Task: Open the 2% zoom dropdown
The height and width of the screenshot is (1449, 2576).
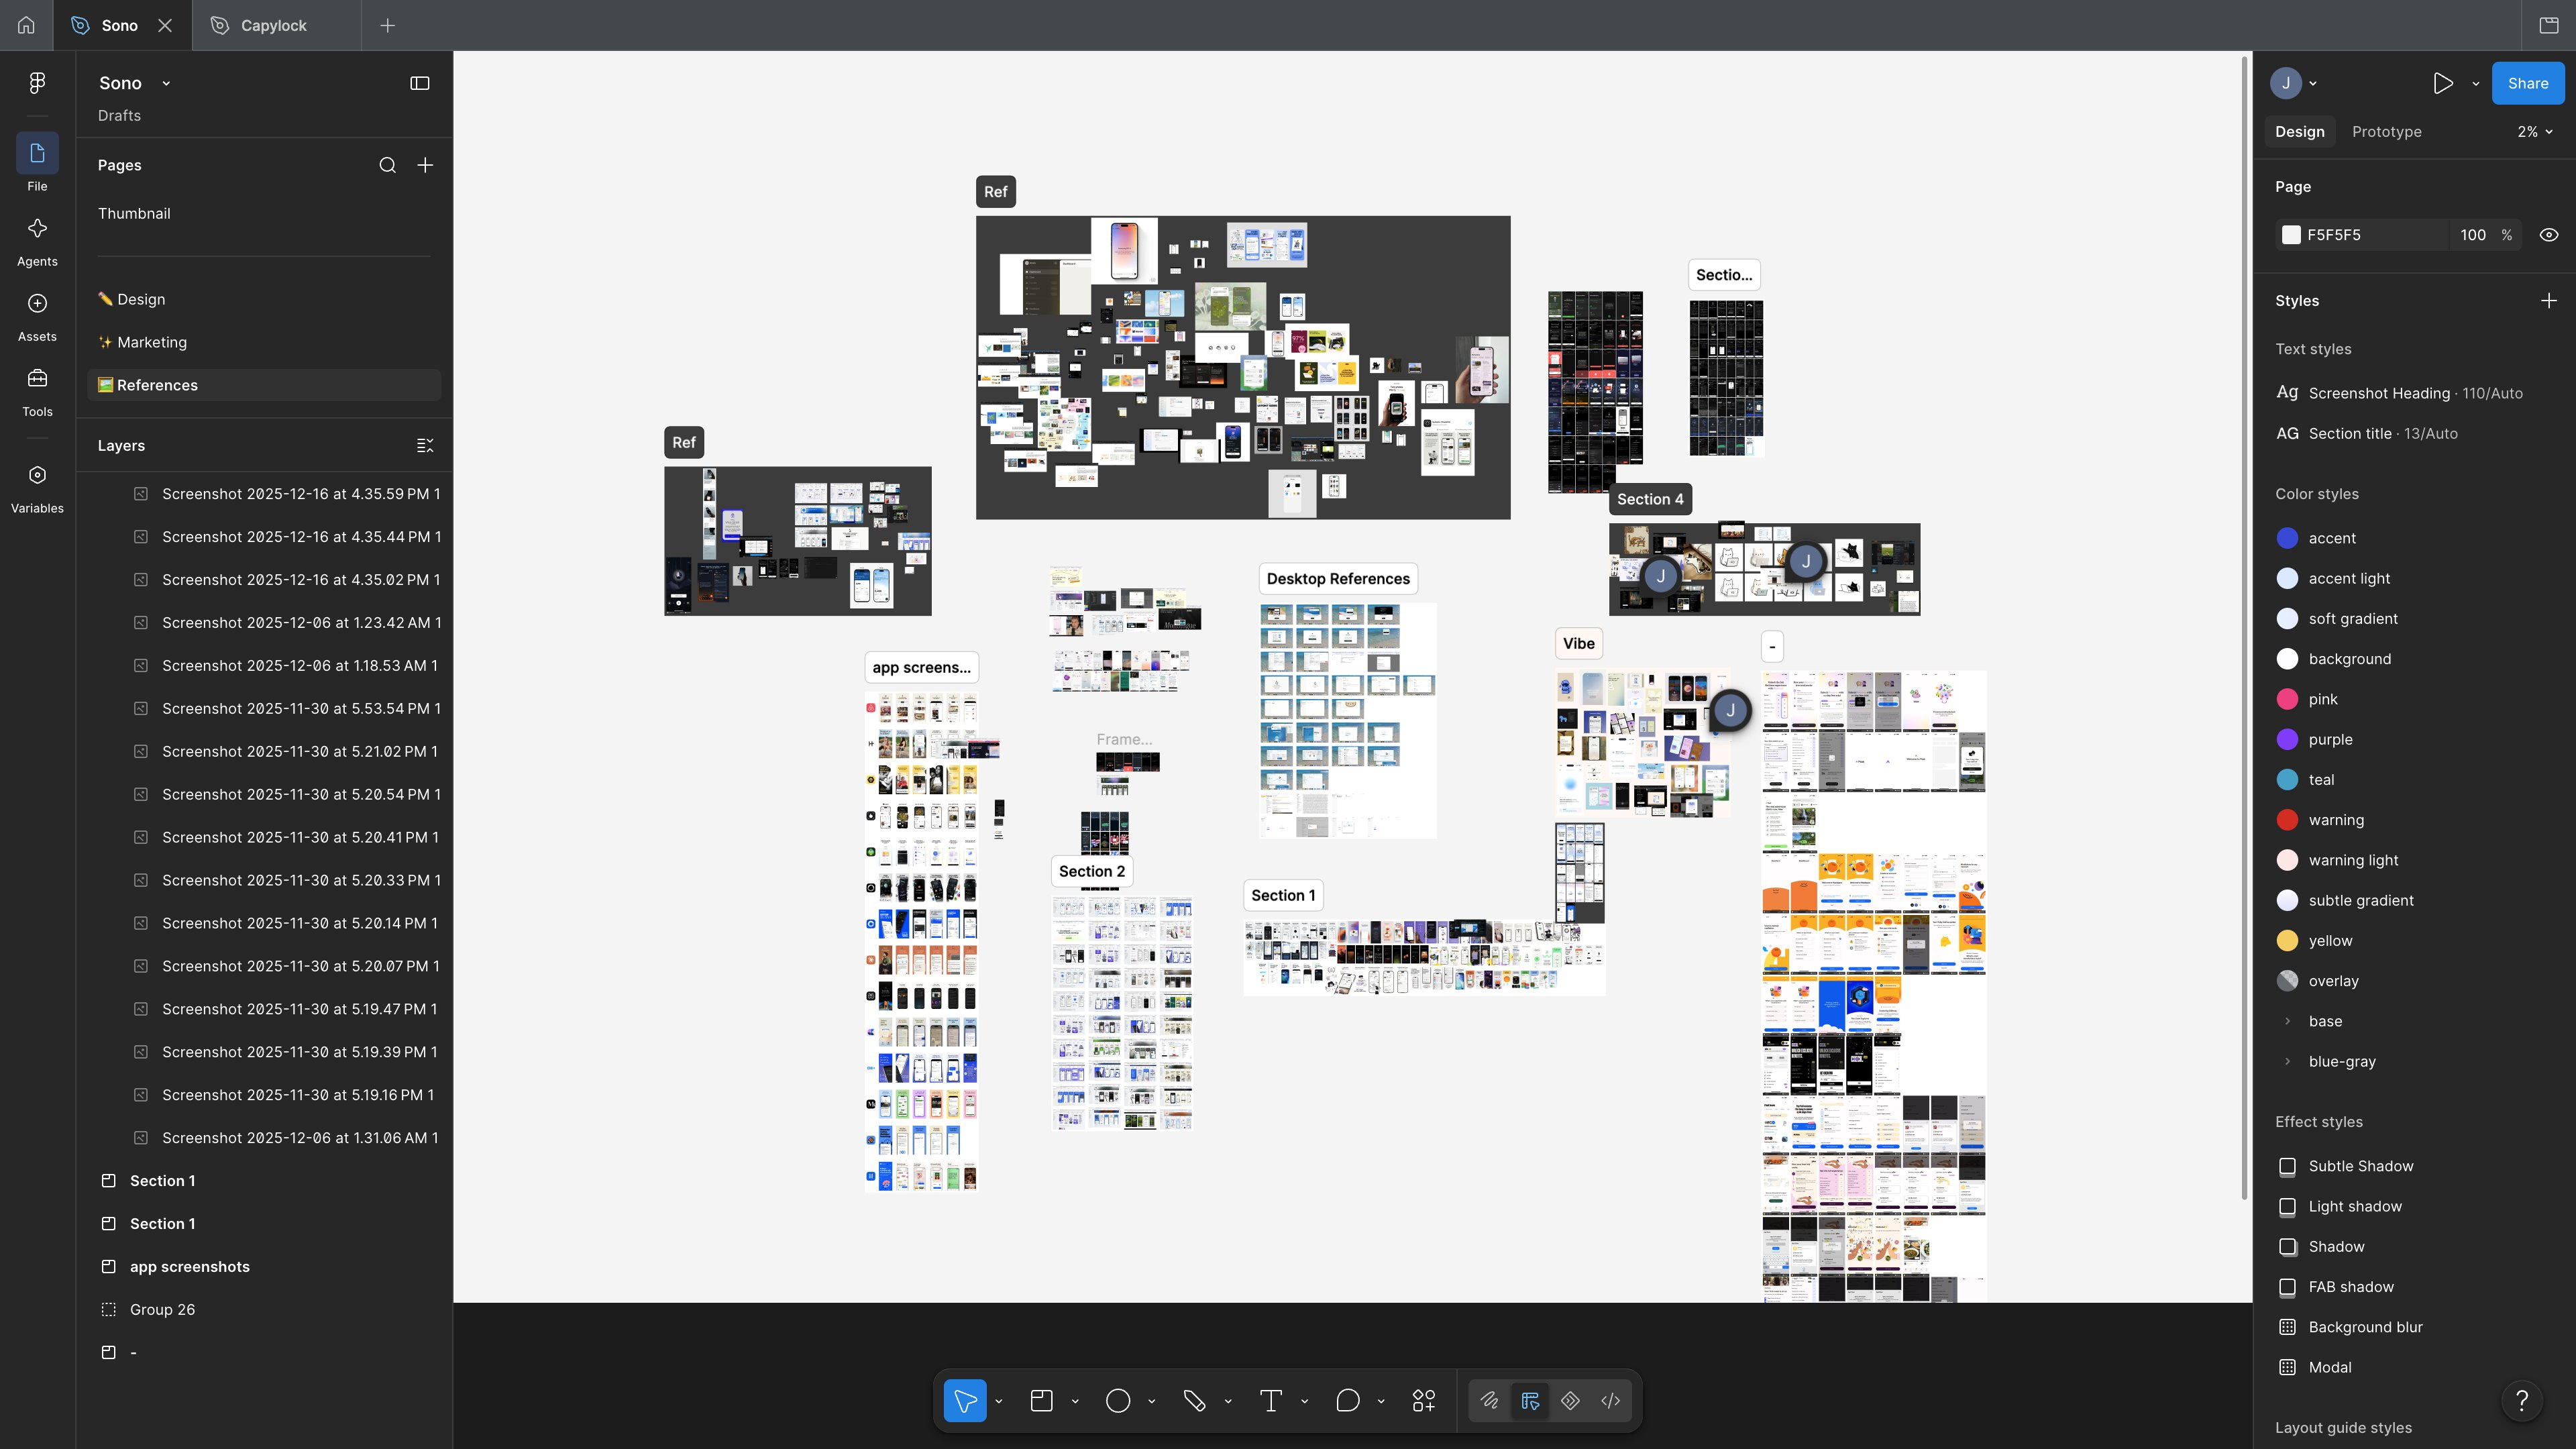Action: coord(2535,131)
